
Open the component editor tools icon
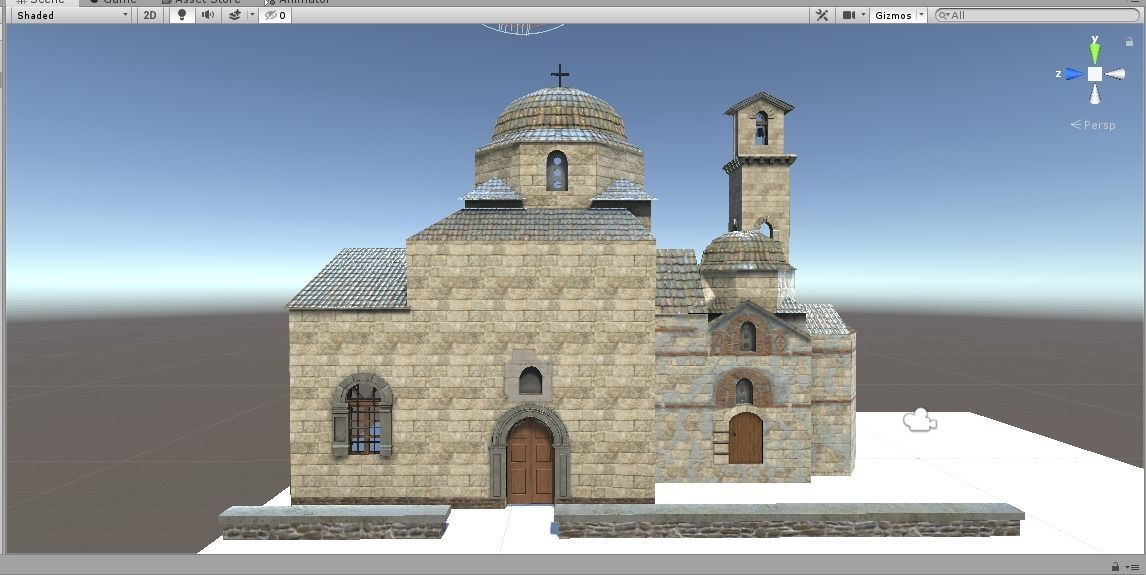[x=821, y=15]
